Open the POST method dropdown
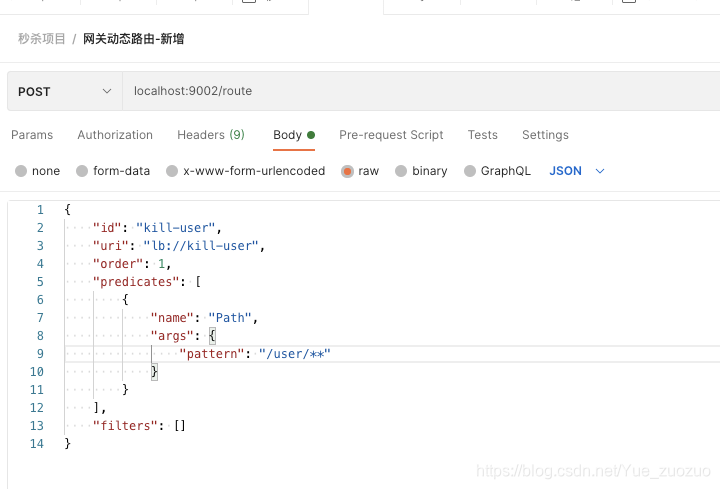The image size is (720, 489). (65, 91)
